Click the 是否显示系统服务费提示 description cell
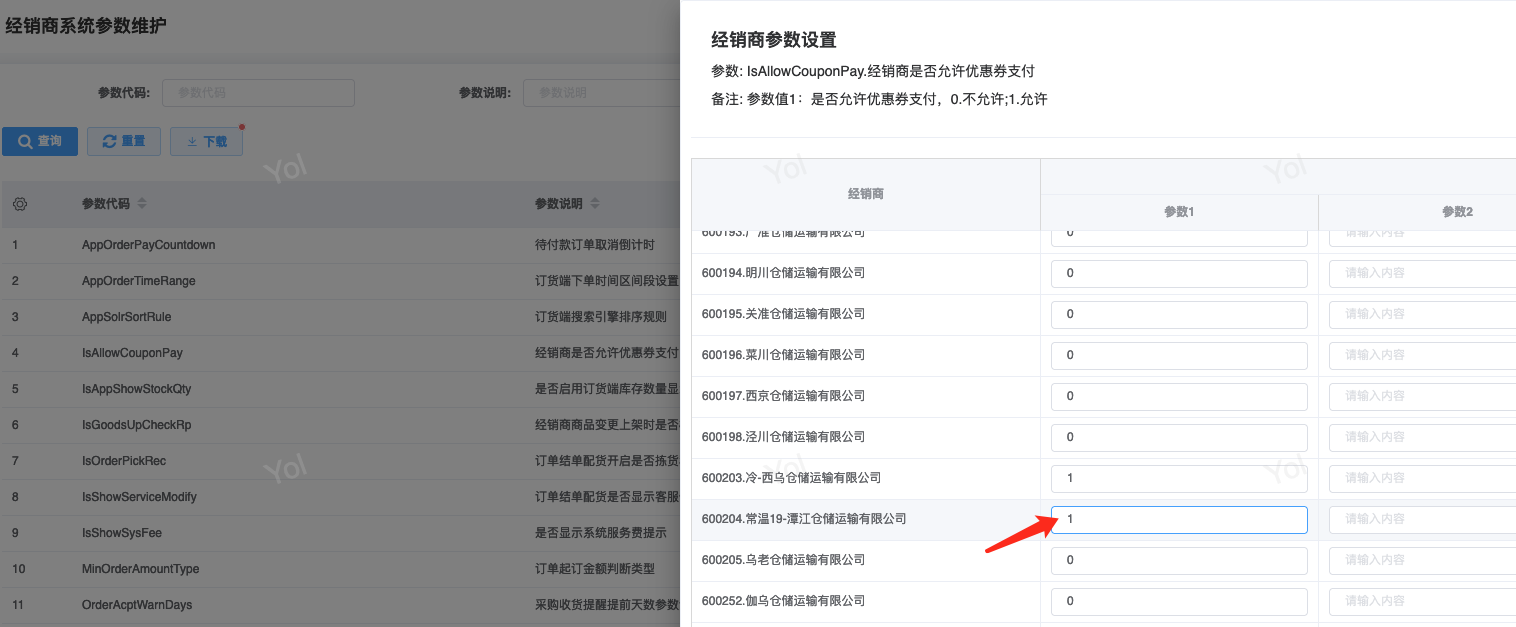The width and height of the screenshot is (1516, 627). click(601, 533)
